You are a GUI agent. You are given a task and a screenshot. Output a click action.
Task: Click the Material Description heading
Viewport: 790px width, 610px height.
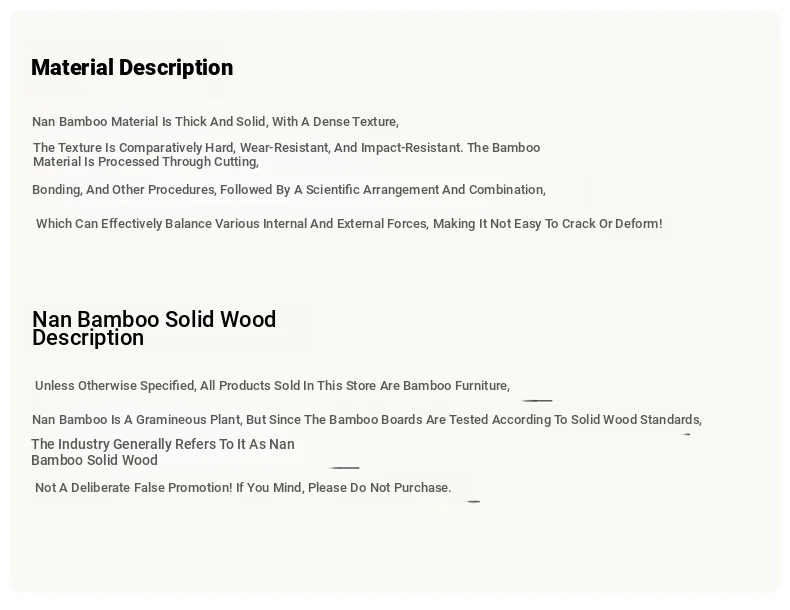(x=132, y=67)
